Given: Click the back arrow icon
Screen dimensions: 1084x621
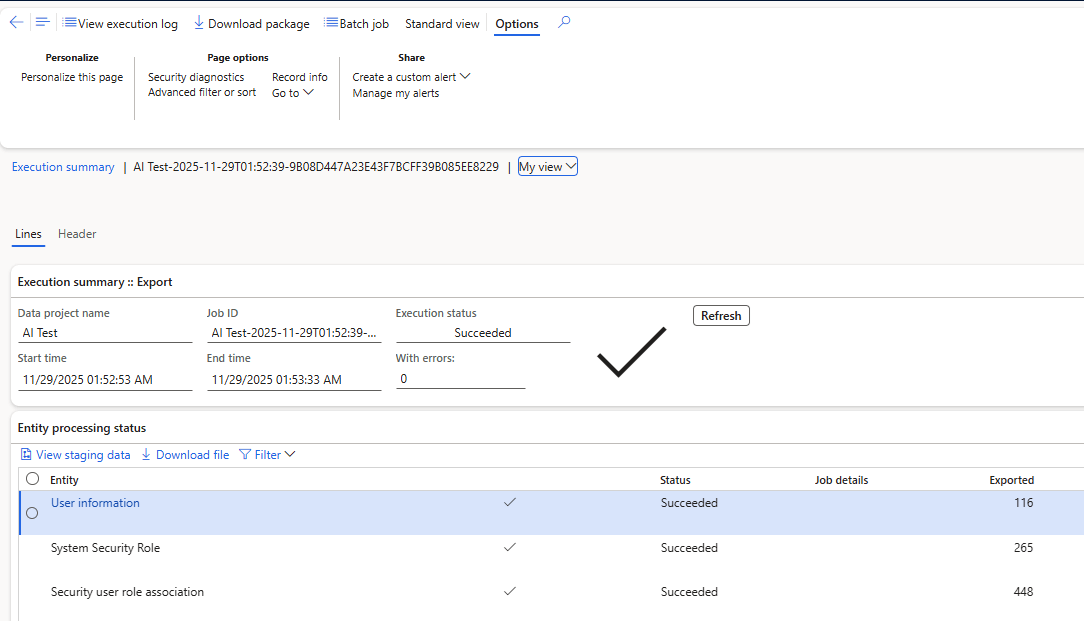Looking at the screenshot, I should coord(16,22).
